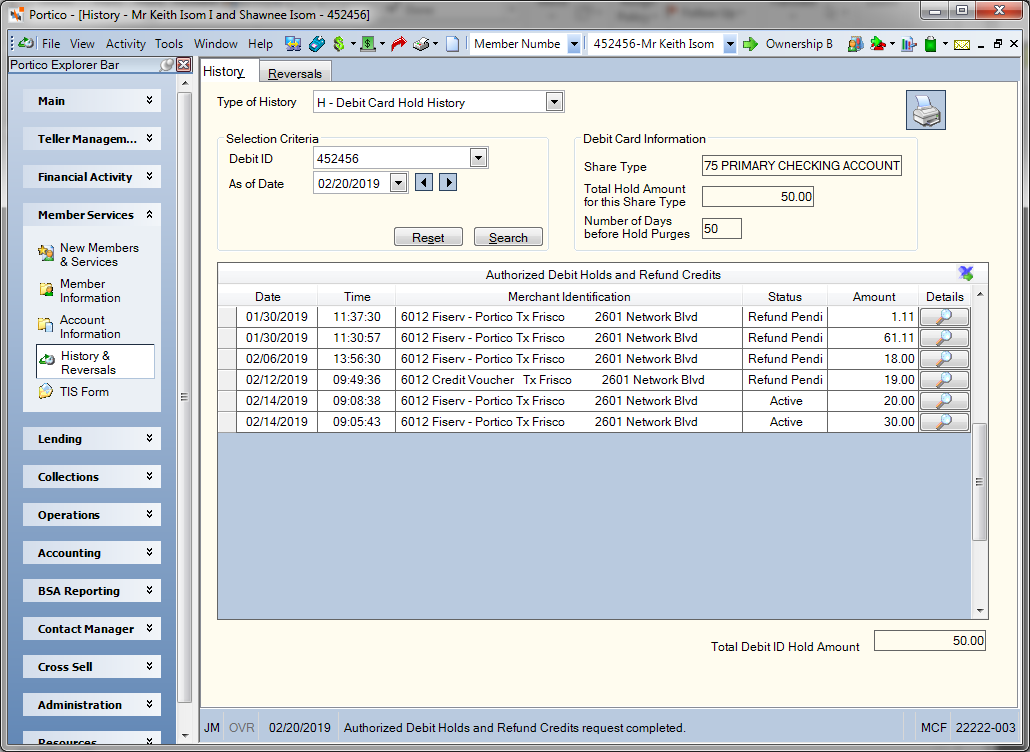Click the green arrow go icon
The height and width of the screenshot is (752, 1030).
750,44
